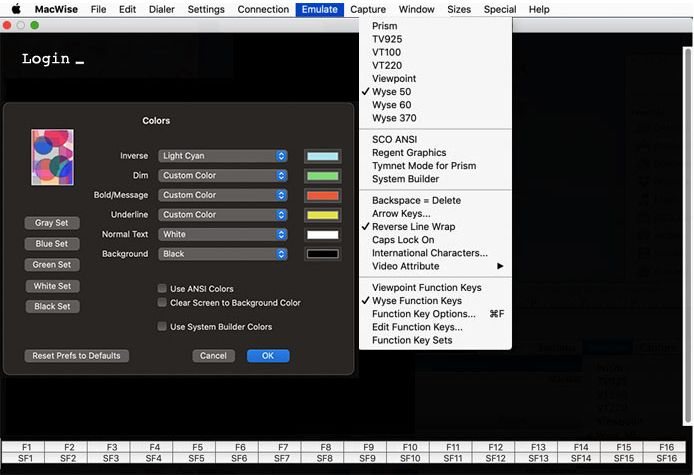
Task: Open Function Key Options...
Action: [x=436, y=314]
